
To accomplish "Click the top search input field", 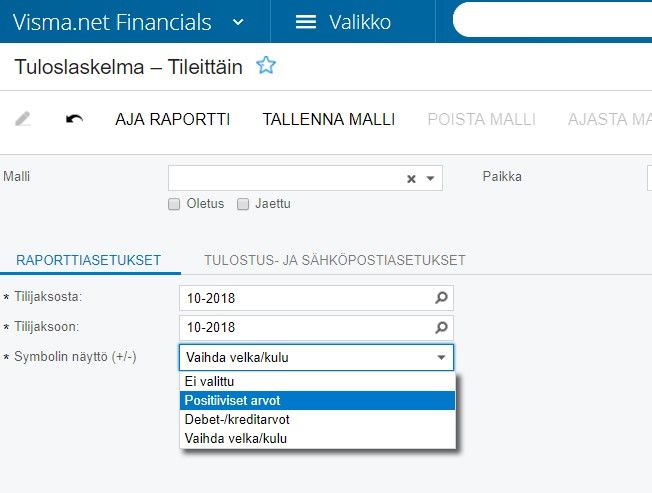I will coord(552,20).
